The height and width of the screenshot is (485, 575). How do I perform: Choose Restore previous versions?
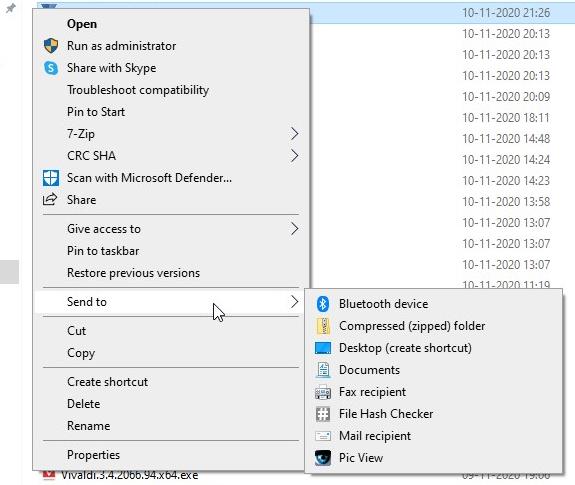tap(171, 273)
